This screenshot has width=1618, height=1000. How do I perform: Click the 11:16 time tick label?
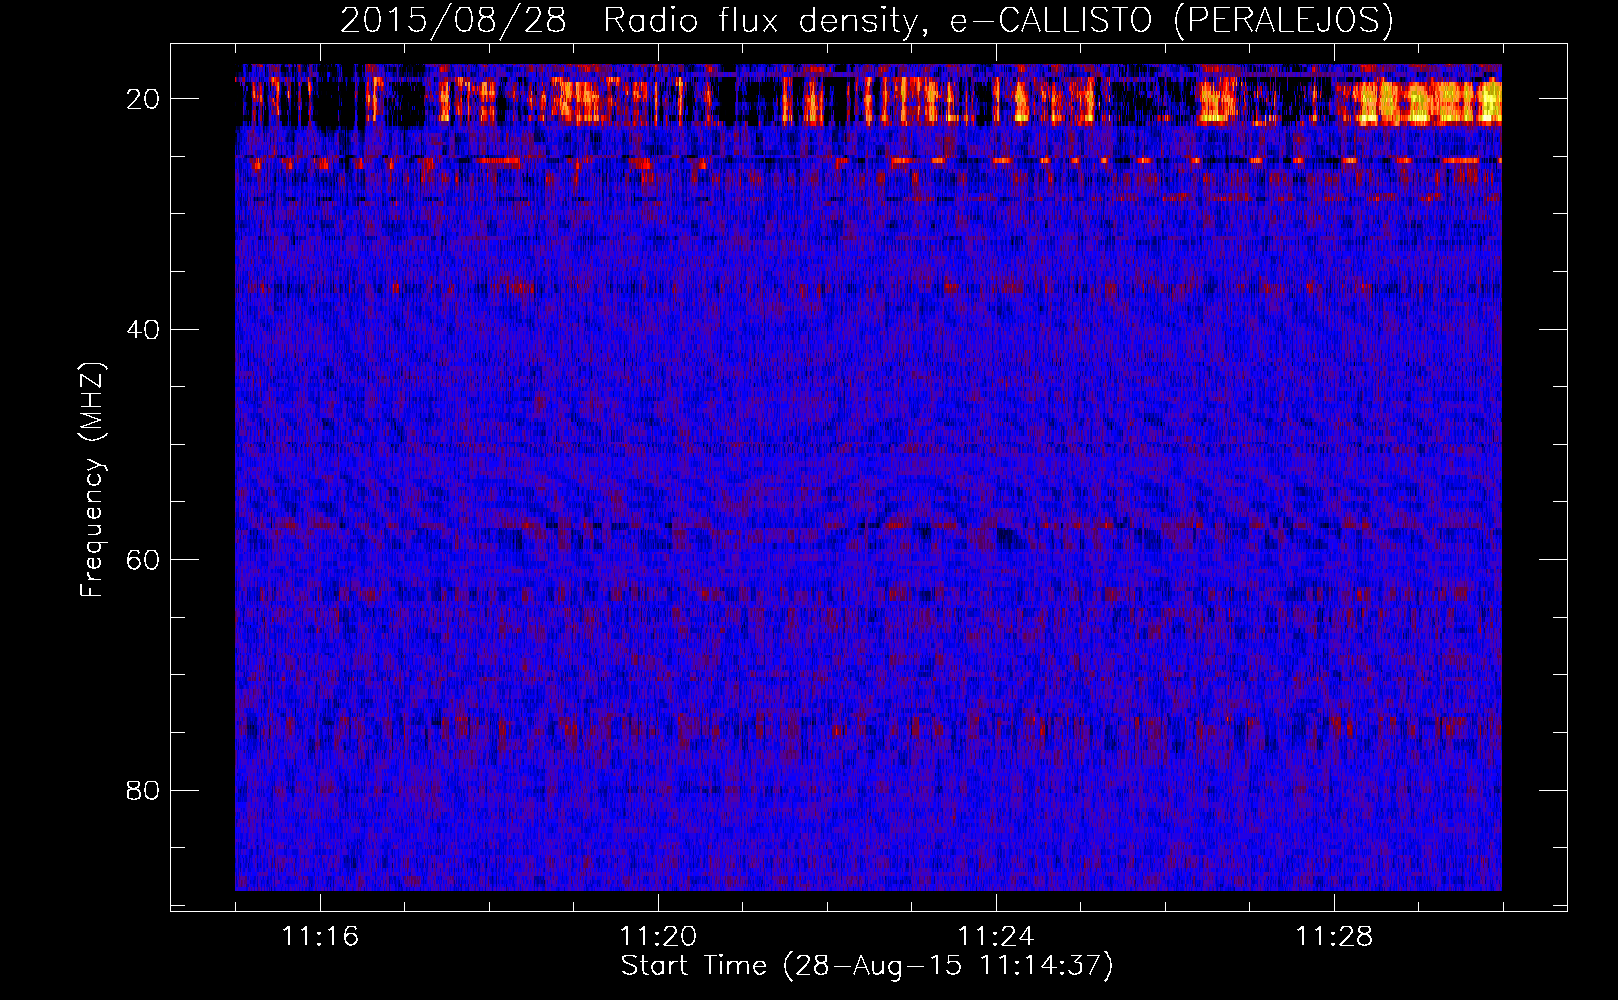point(320,937)
